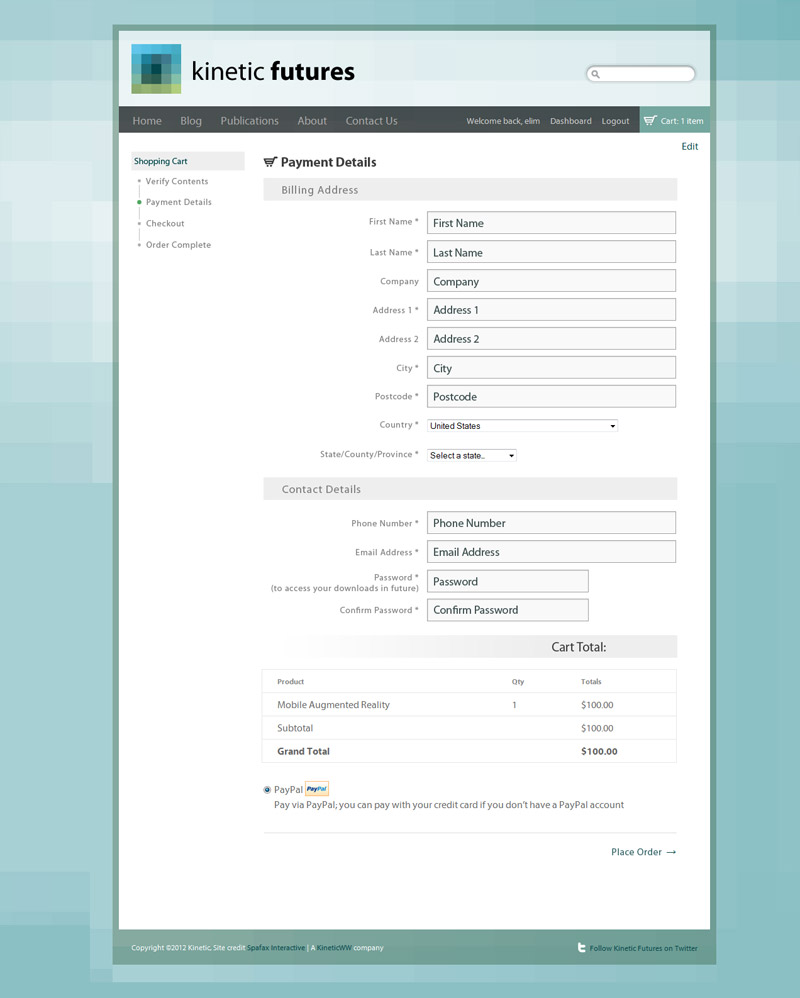Click the cart icon beside Payment Details
This screenshot has width=800, height=998.
coord(270,162)
